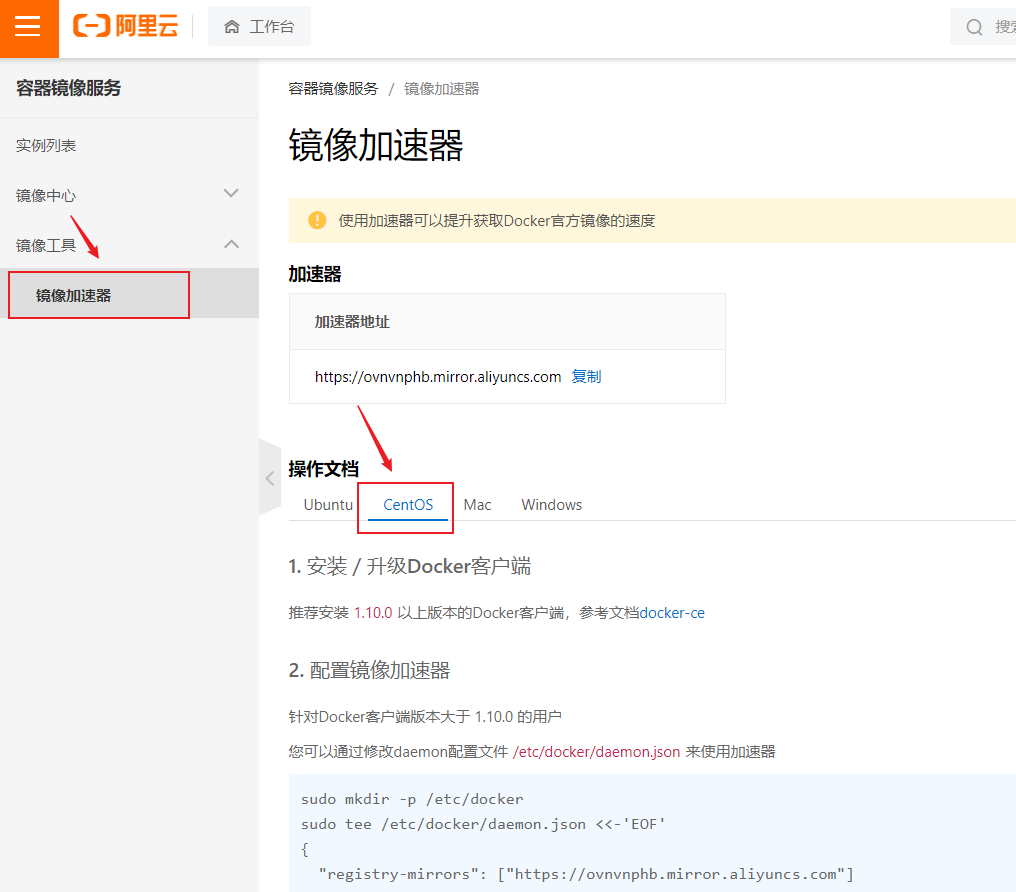Viewport: 1016px width, 892px height.
Task: Click the search magnifier icon
Action: point(974,27)
